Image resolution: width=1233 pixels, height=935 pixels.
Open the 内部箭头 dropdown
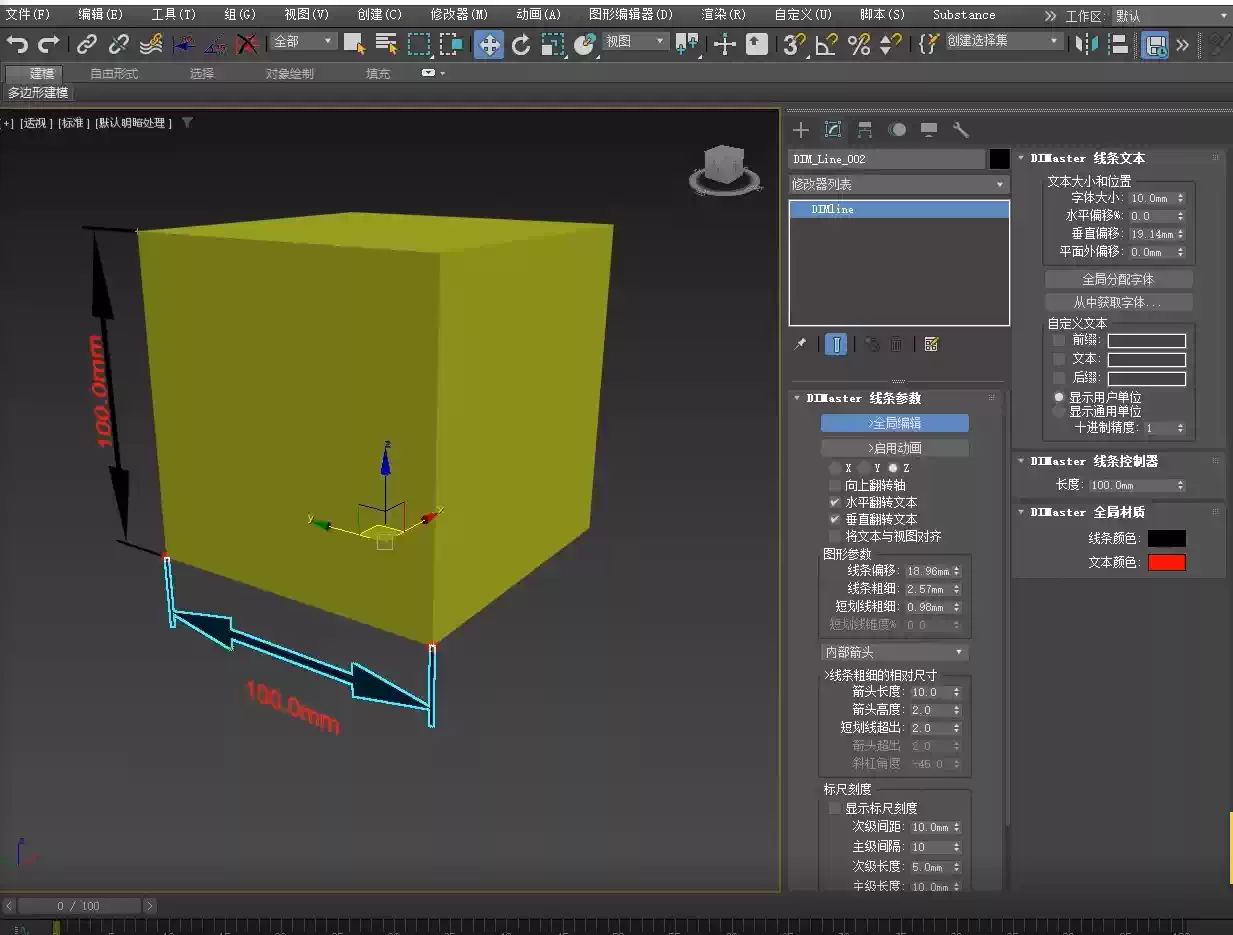894,652
